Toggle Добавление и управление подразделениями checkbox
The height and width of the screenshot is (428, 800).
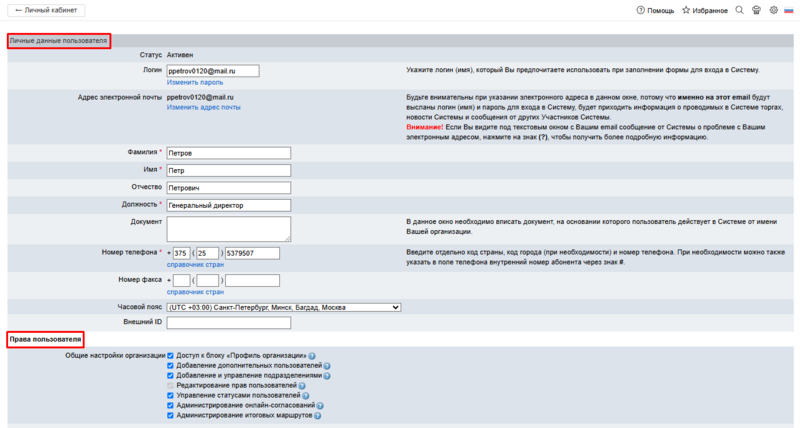(171, 375)
